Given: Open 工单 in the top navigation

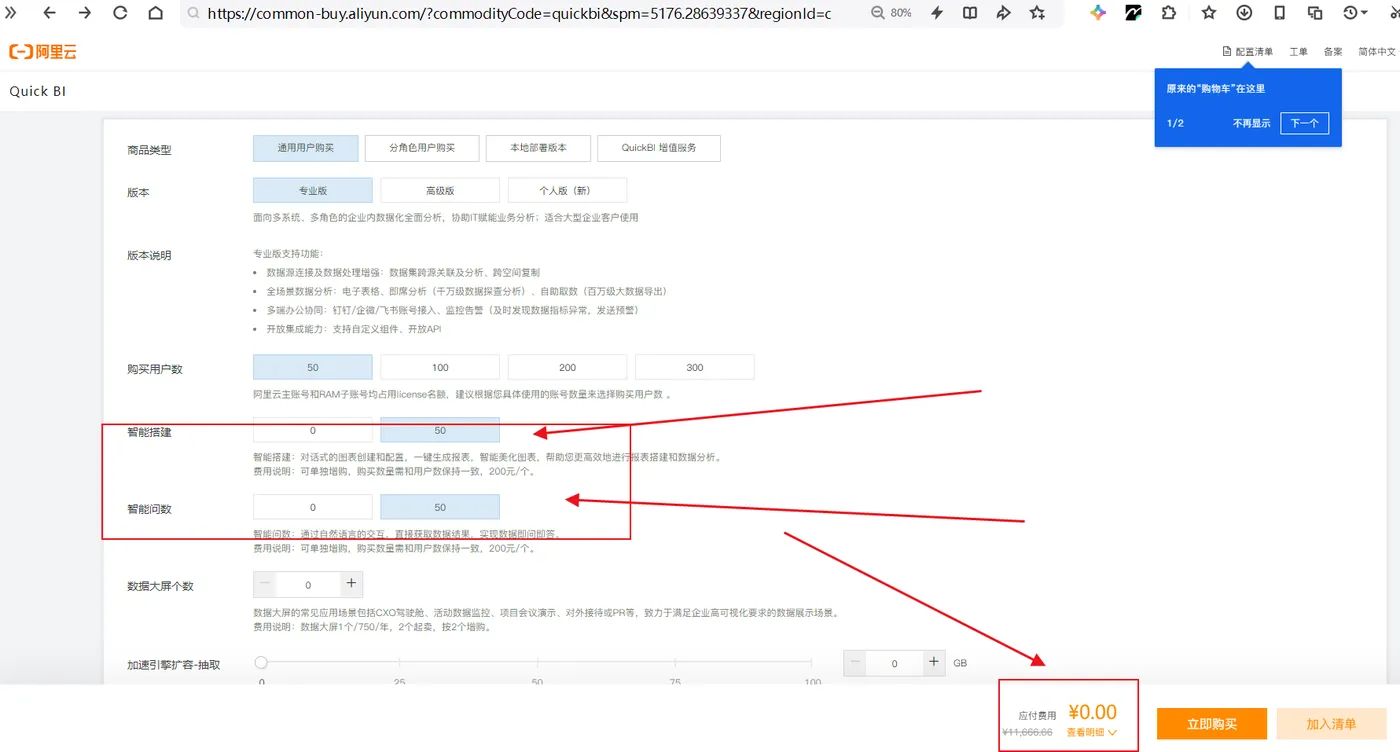Looking at the screenshot, I should click(1298, 52).
